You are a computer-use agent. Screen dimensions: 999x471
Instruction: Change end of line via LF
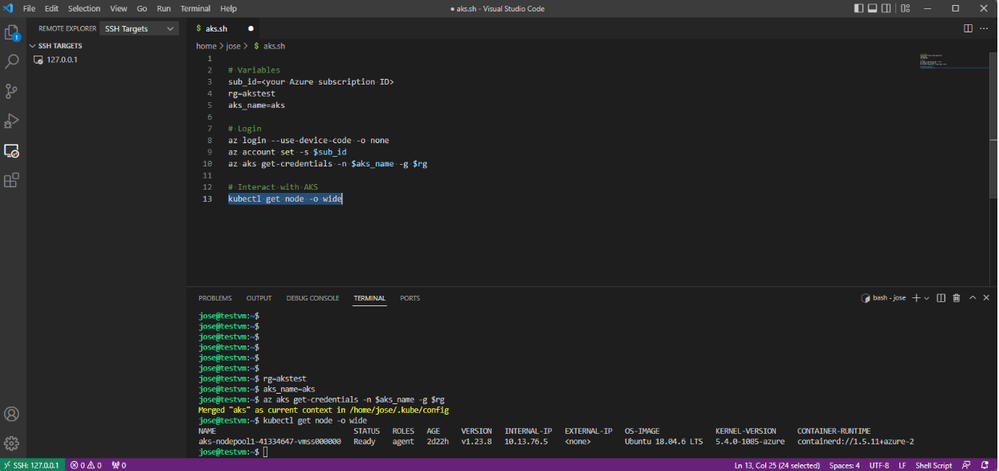(x=902, y=465)
